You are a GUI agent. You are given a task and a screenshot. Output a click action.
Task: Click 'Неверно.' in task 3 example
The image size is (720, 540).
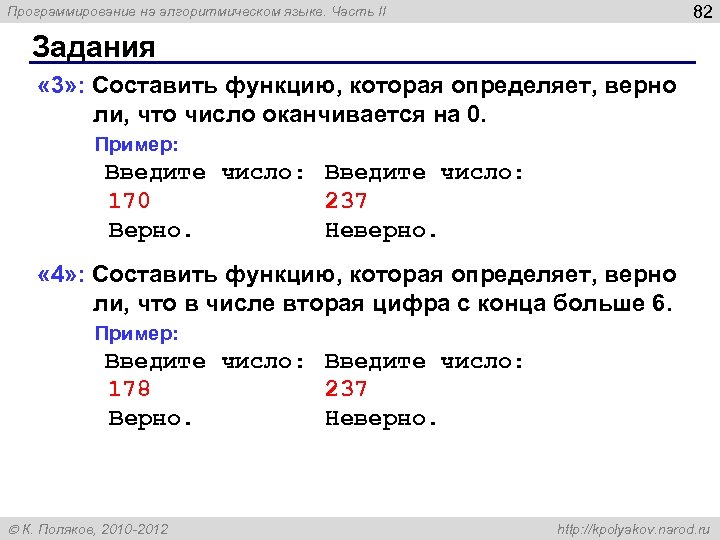[x=381, y=230]
